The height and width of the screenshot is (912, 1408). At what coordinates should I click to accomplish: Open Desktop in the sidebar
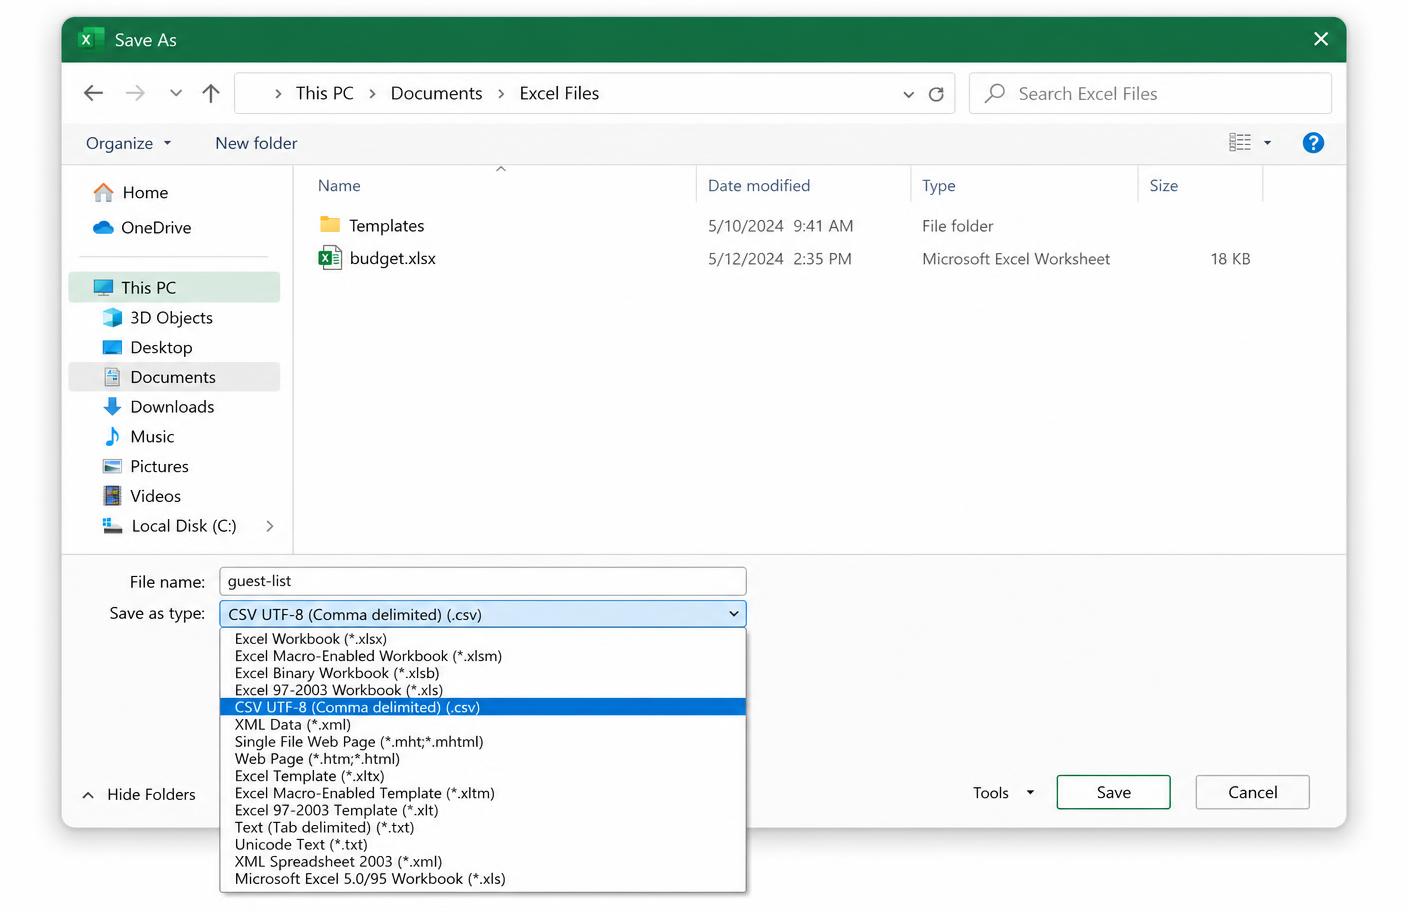coord(161,347)
